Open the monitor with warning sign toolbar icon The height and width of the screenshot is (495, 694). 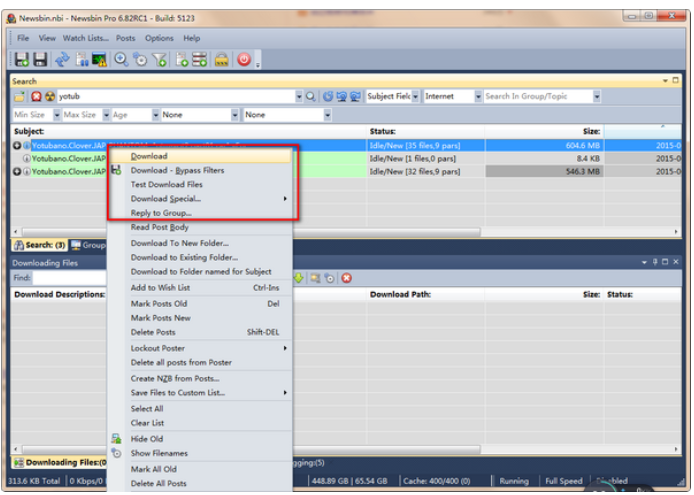coord(99,59)
